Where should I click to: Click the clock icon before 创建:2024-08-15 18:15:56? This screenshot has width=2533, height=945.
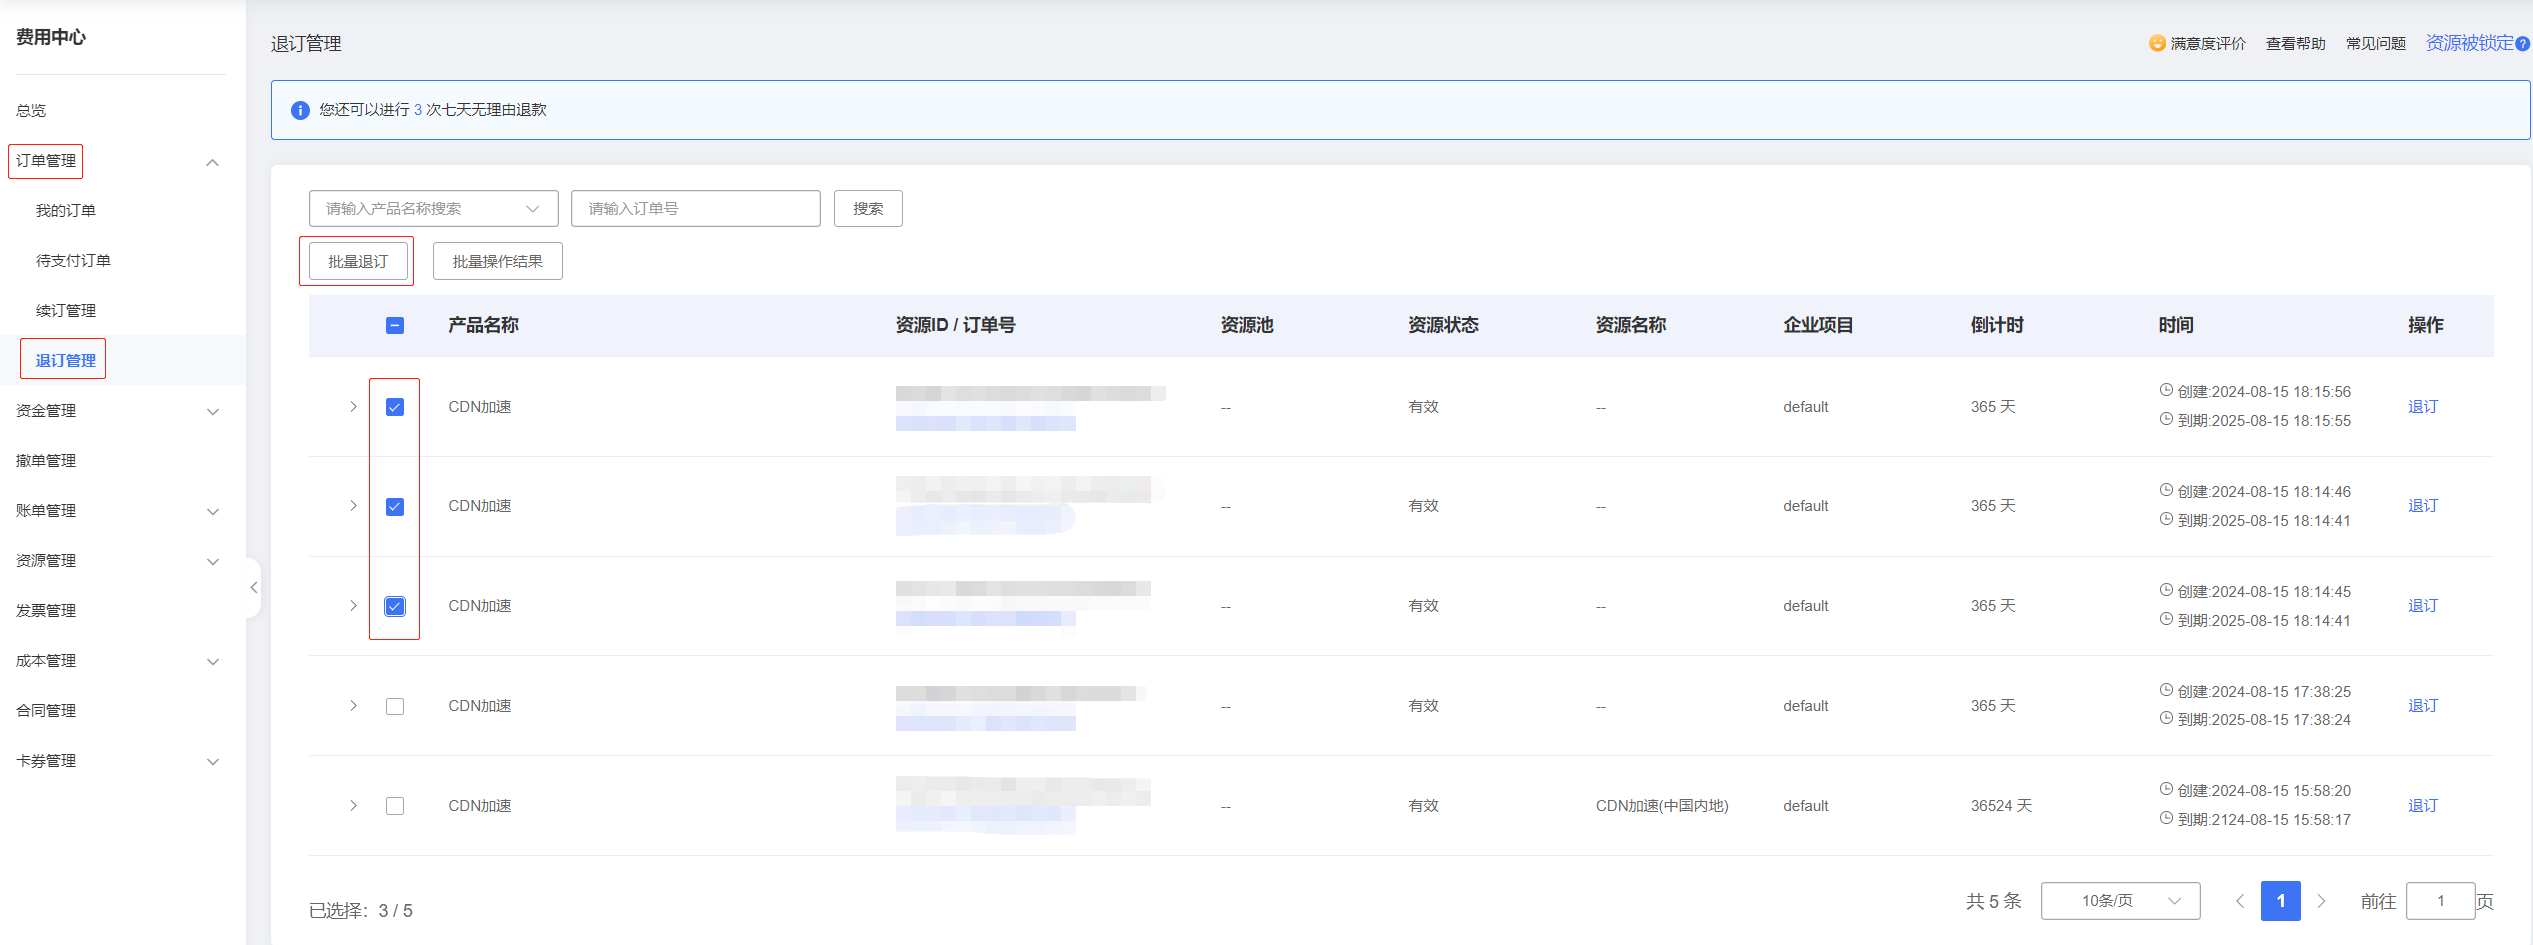tap(2166, 391)
